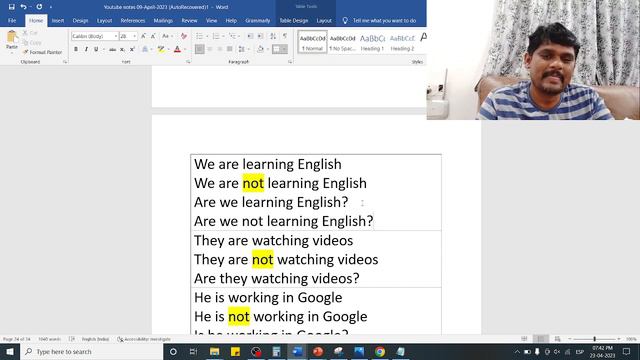Open the font size dropdown
This screenshot has height=360, width=640.
point(134,36)
